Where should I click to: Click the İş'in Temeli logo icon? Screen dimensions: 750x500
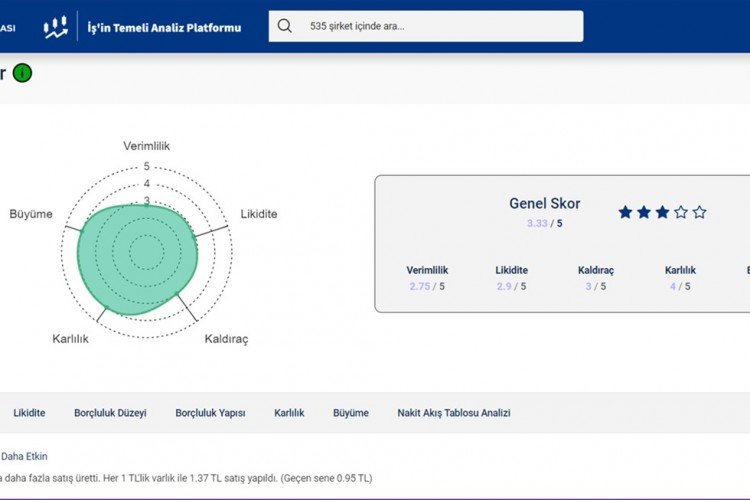click(x=56, y=27)
